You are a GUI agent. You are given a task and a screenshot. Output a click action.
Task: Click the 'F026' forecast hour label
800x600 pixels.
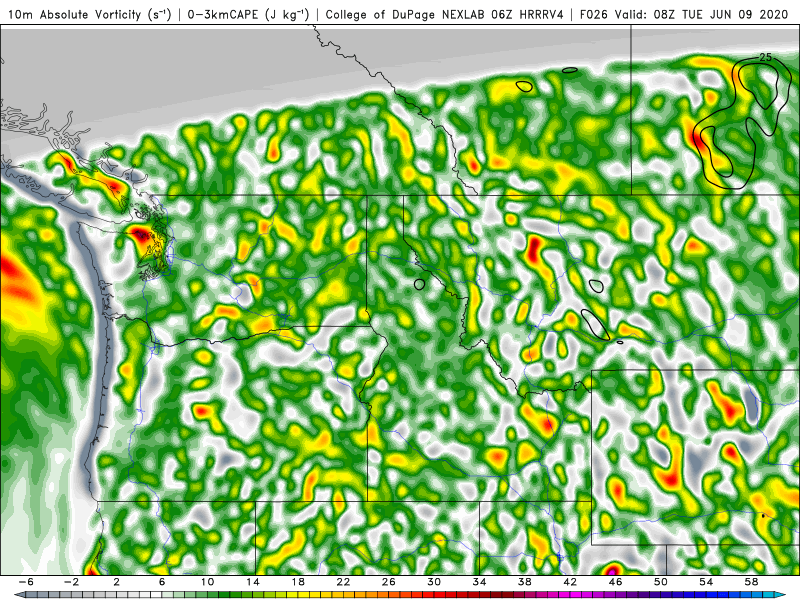coord(594,14)
